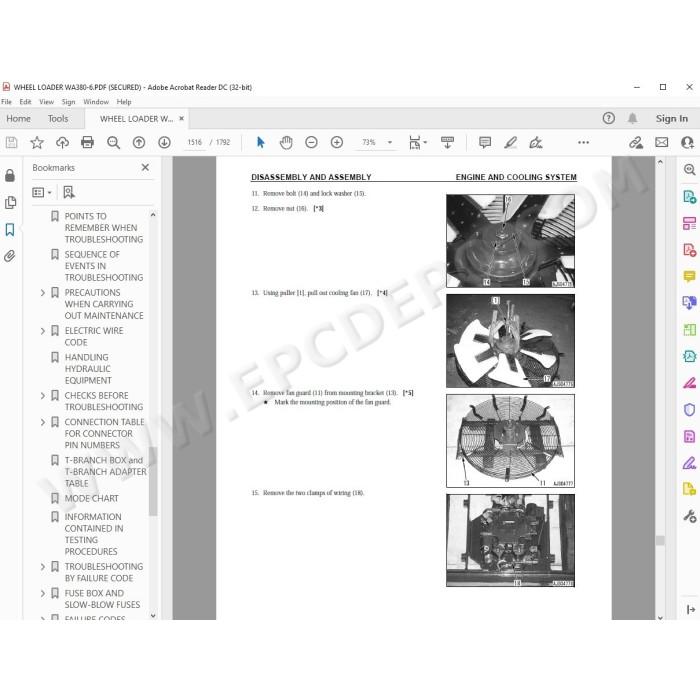Screen dimensions: 700x700
Task: Open the bookmarks options dropdown
Action: 42,192
